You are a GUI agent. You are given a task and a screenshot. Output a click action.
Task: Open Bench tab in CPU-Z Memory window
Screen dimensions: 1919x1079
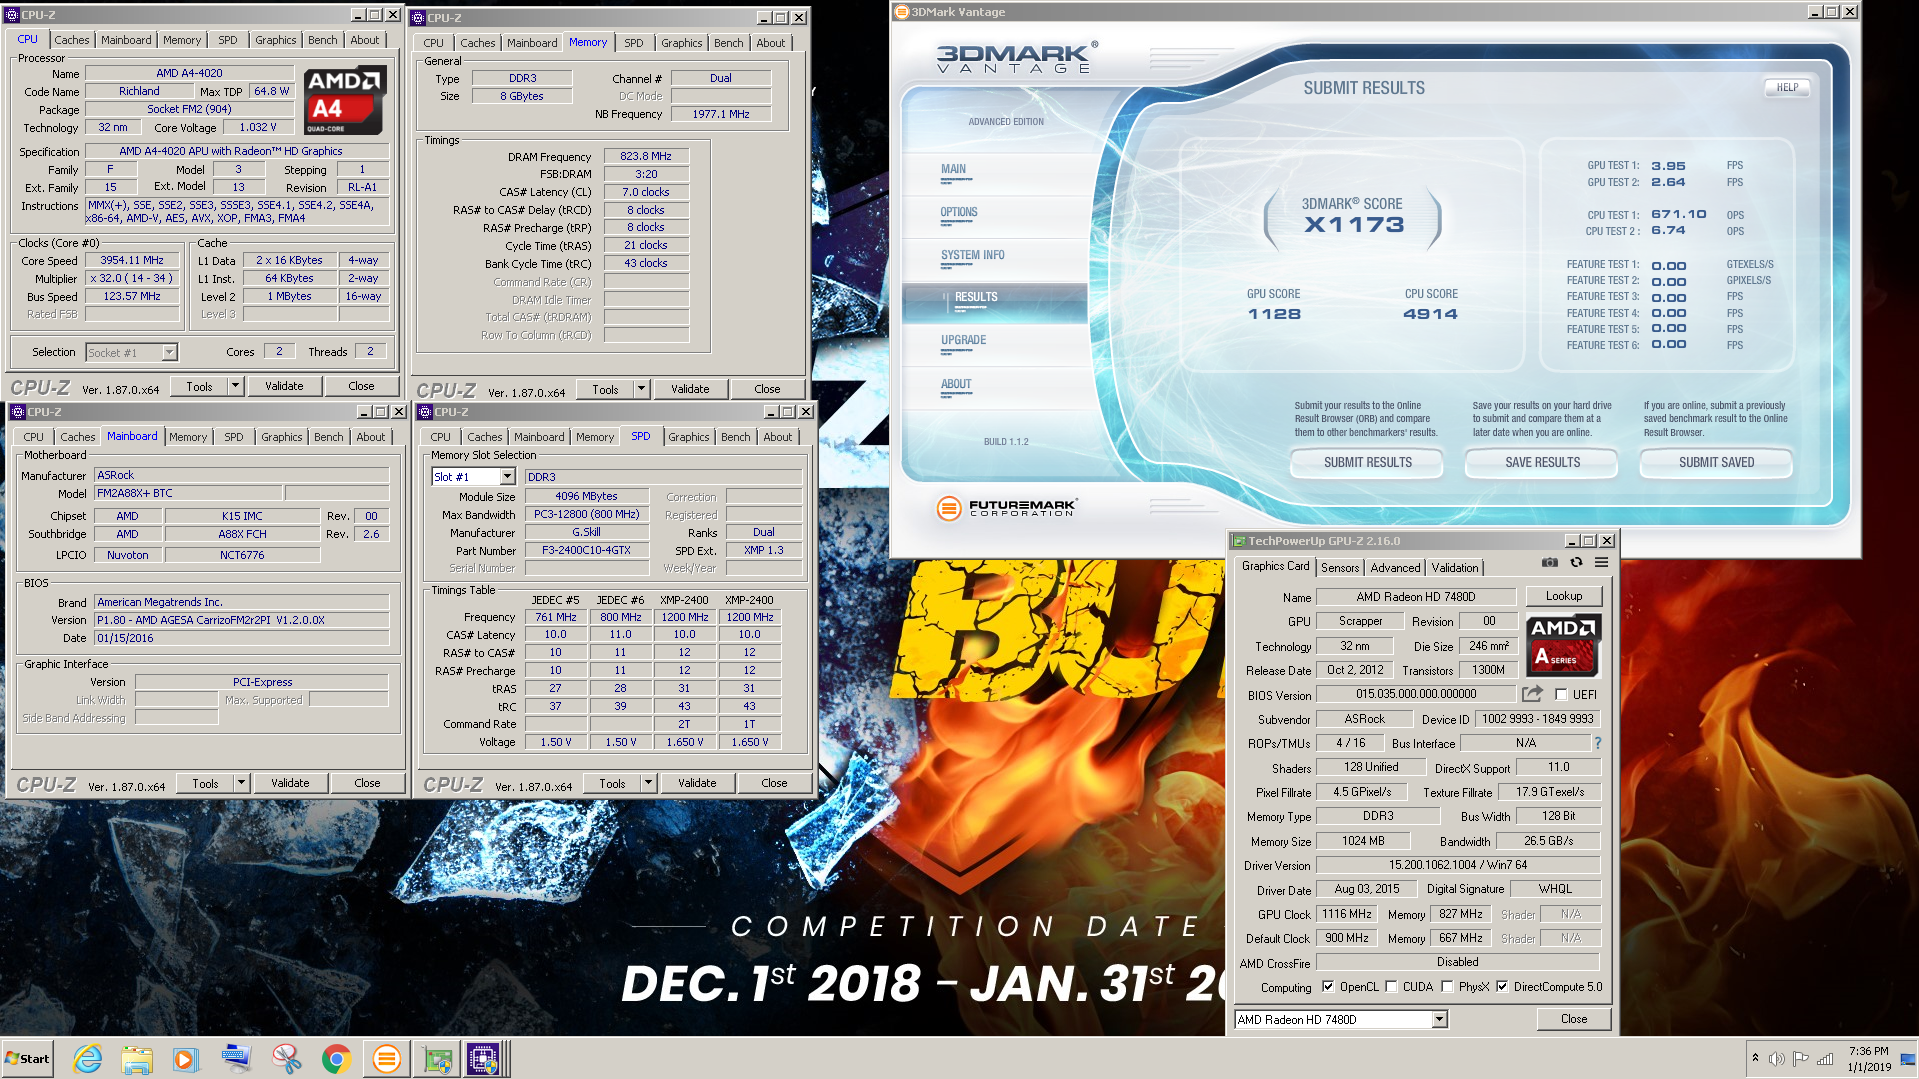[x=728, y=43]
